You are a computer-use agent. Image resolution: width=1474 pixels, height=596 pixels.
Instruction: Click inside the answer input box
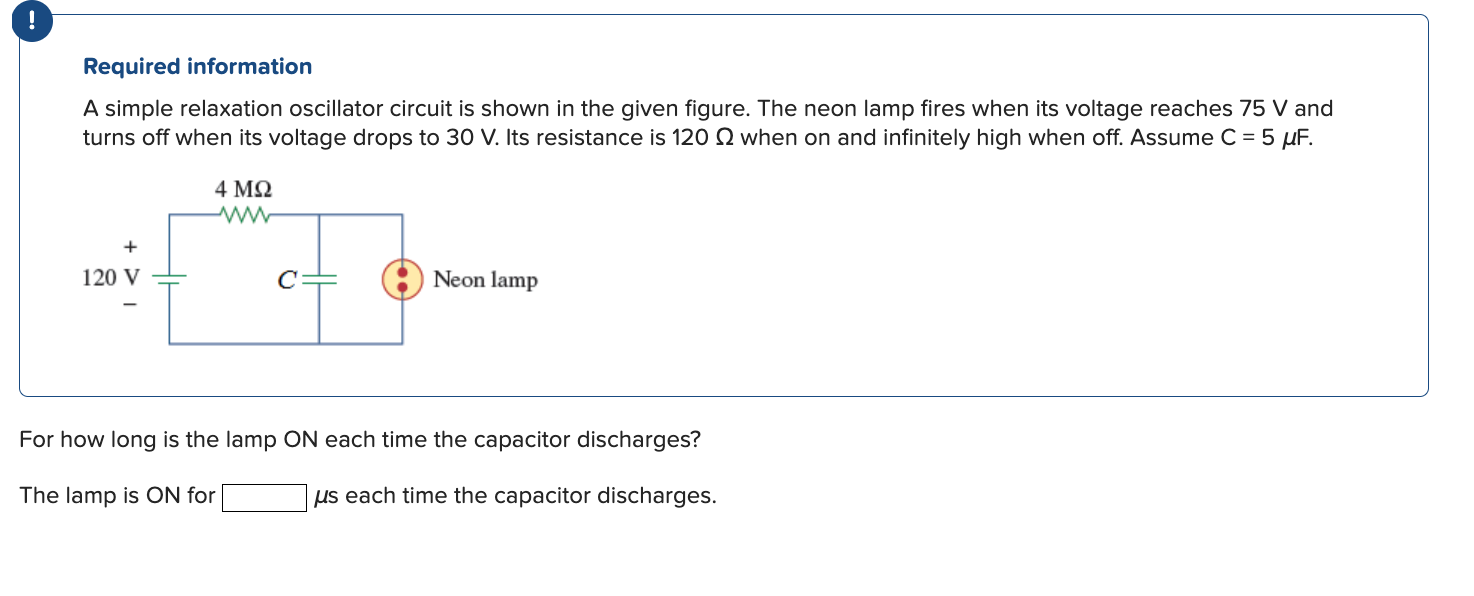pos(264,496)
